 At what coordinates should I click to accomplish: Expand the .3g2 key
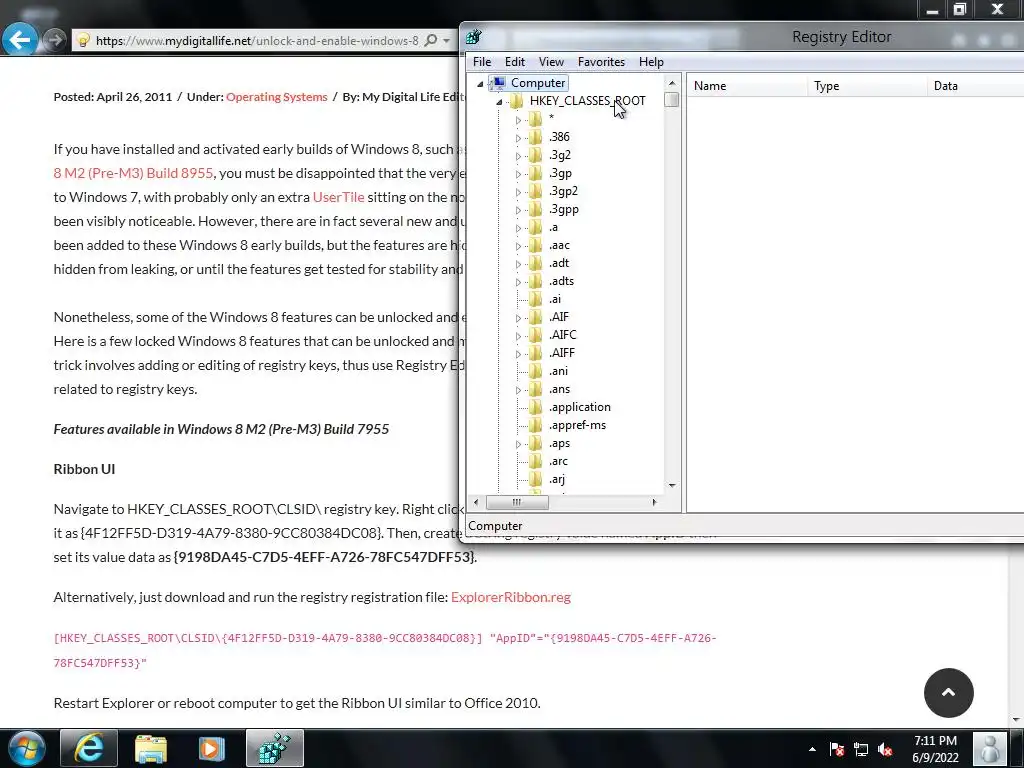(x=518, y=156)
